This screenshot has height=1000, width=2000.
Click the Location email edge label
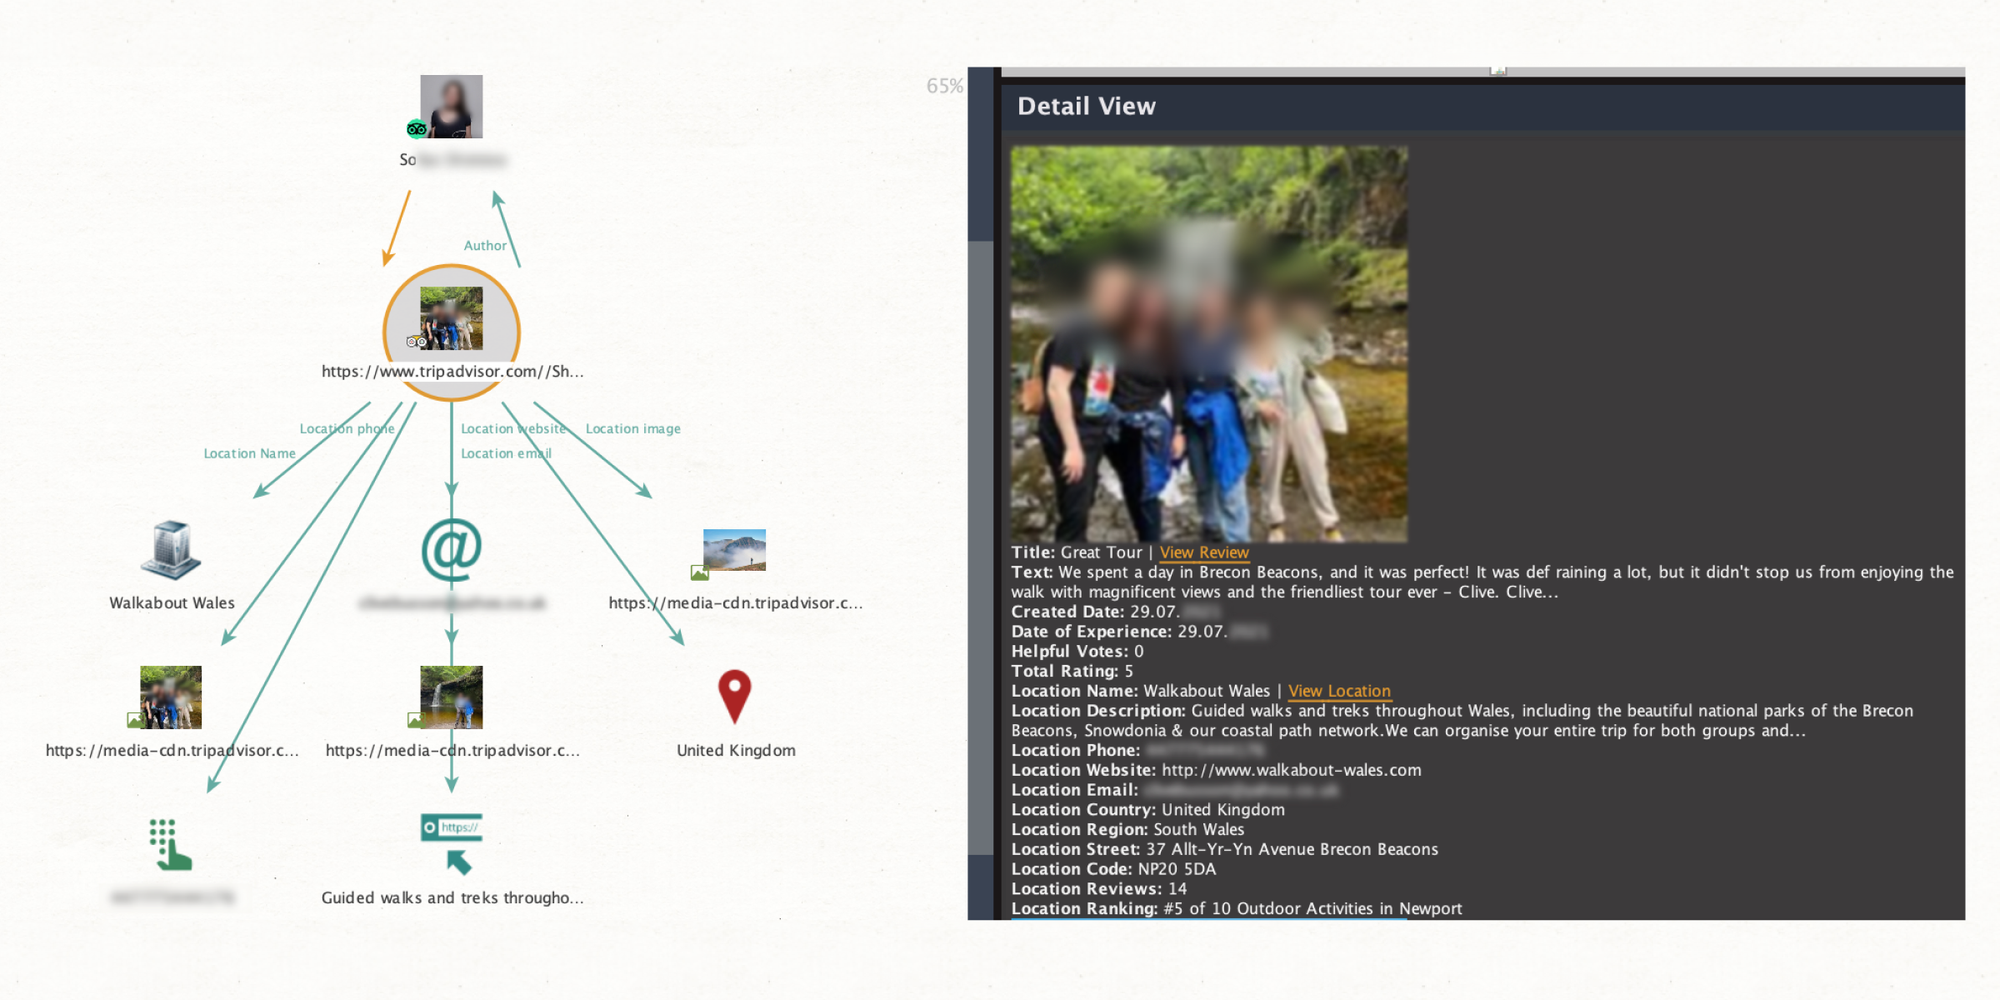pyautogui.click(x=506, y=453)
